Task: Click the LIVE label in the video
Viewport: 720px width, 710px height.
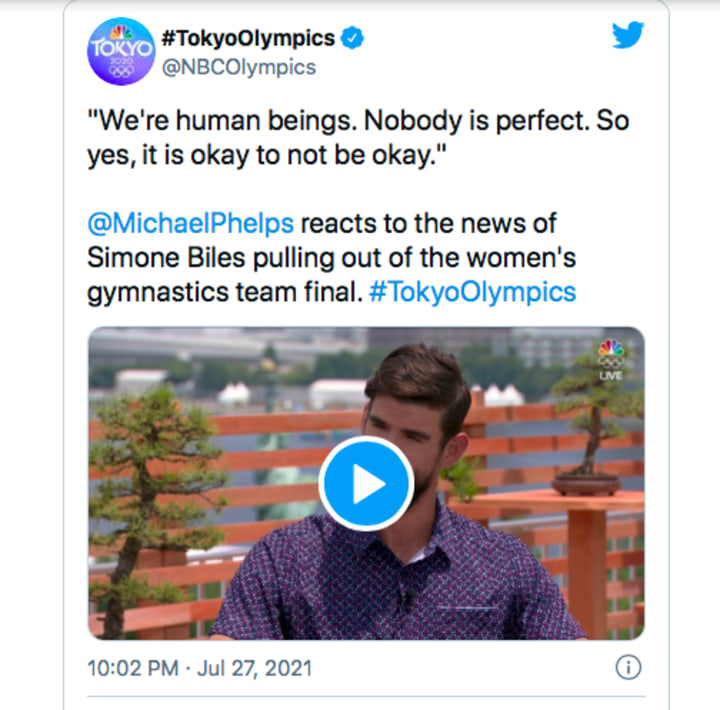Action: (610, 375)
